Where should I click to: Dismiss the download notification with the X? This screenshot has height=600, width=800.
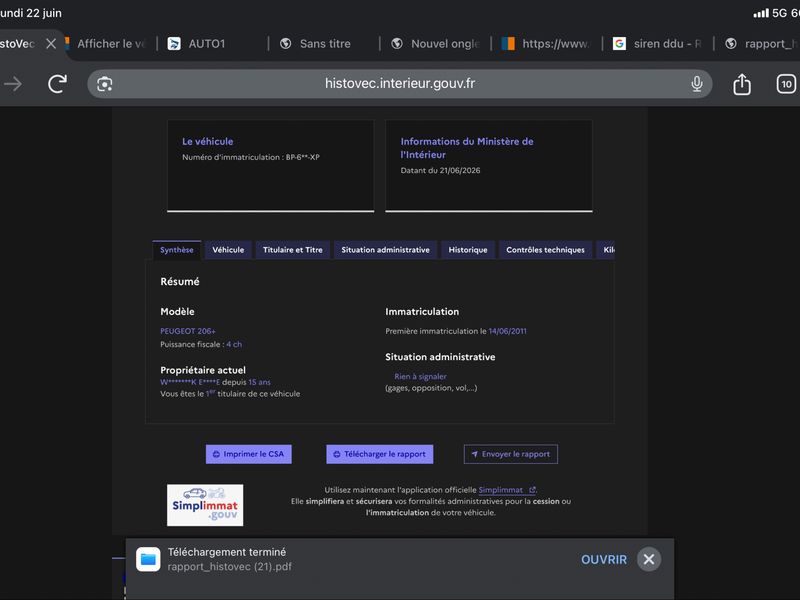pyautogui.click(x=649, y=560)
